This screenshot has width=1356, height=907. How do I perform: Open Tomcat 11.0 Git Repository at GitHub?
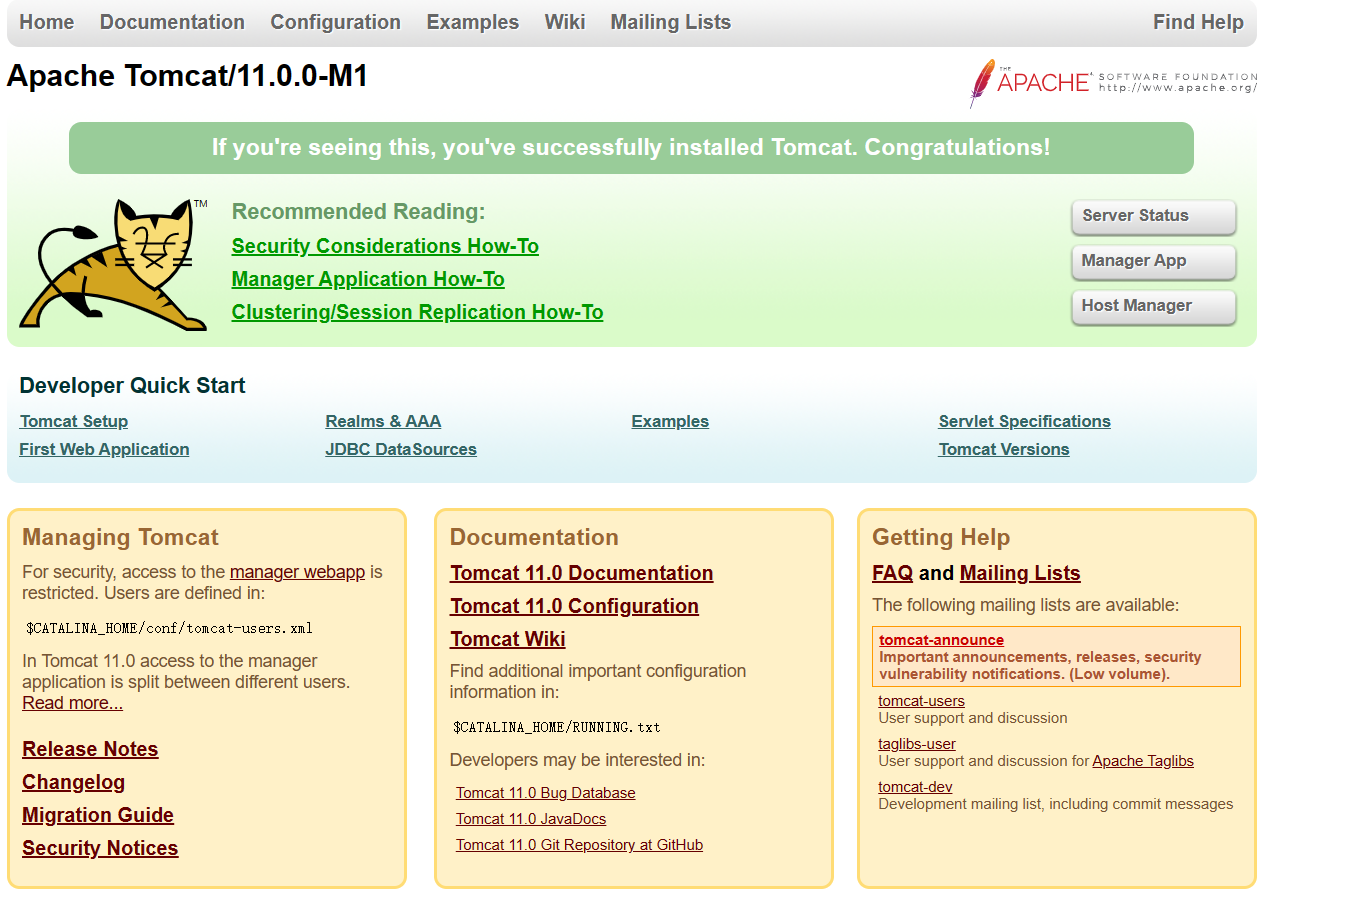tap(580, 845)
